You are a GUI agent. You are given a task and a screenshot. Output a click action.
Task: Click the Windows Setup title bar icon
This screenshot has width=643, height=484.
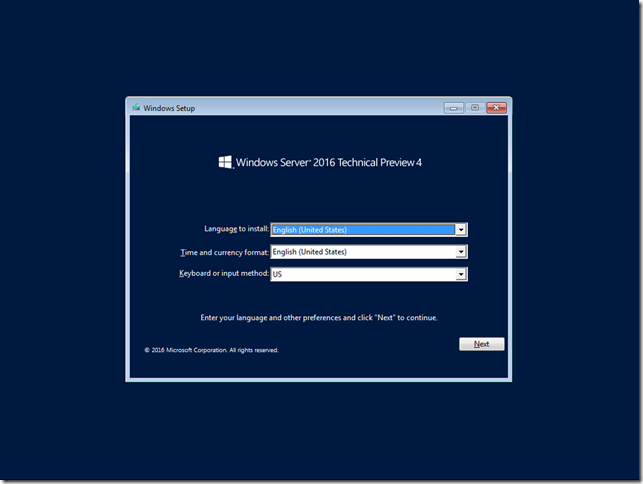tap(136, 107)
